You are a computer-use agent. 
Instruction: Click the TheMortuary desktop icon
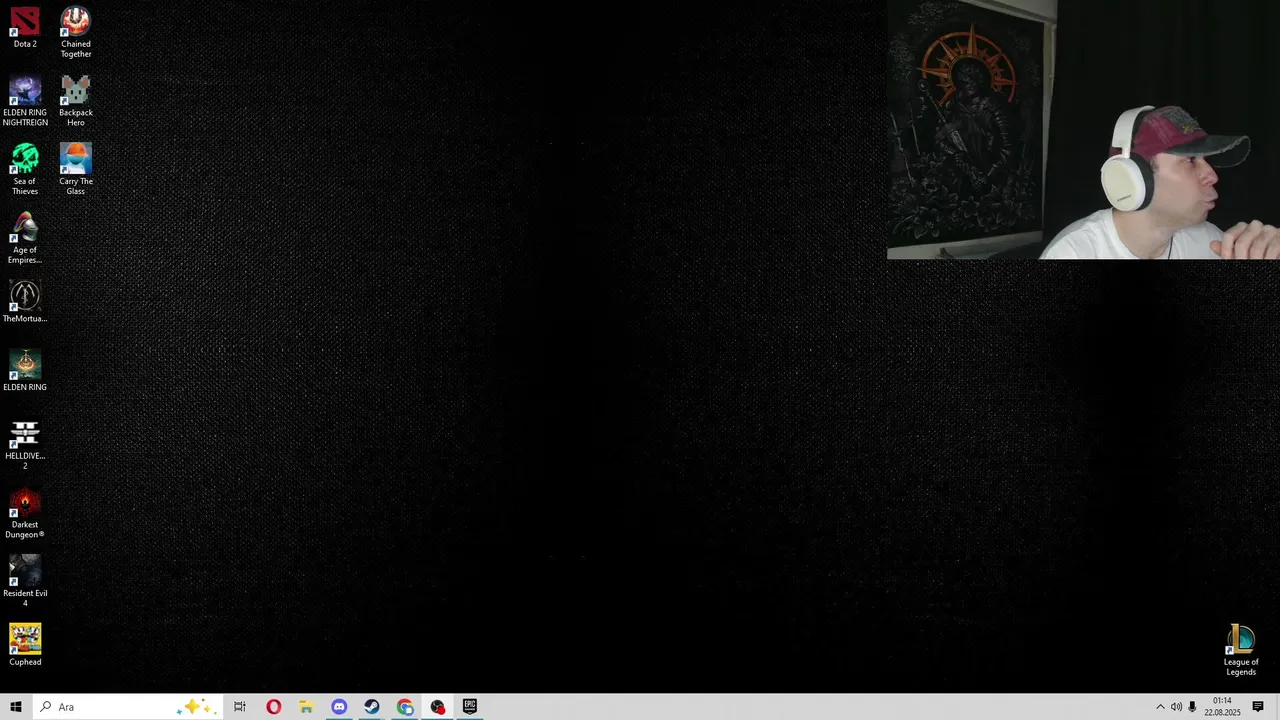tap(25, 302)
